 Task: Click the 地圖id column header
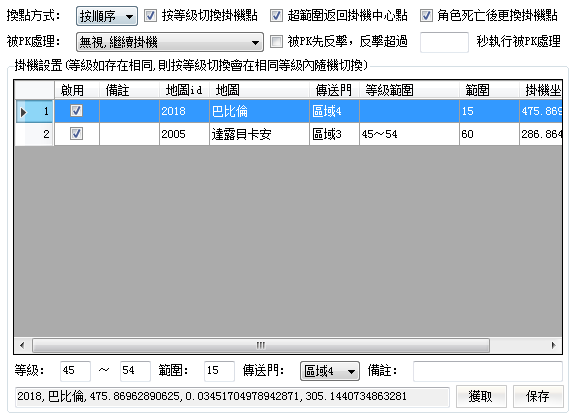pyautogui.click(x=184, y=90)
